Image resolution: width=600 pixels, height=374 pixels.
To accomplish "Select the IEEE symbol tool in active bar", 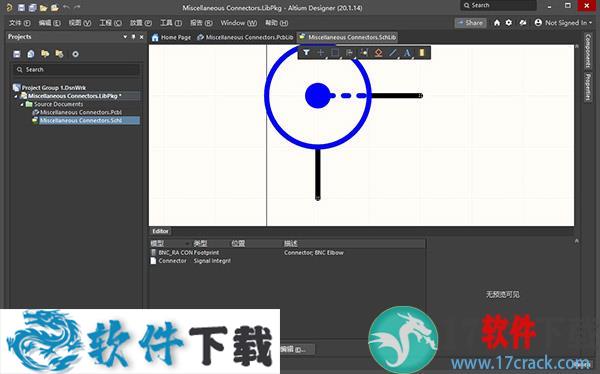I will (378, 52).
